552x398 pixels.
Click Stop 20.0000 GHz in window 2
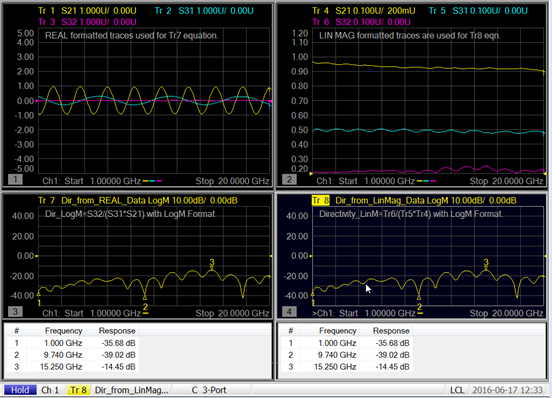506,181
